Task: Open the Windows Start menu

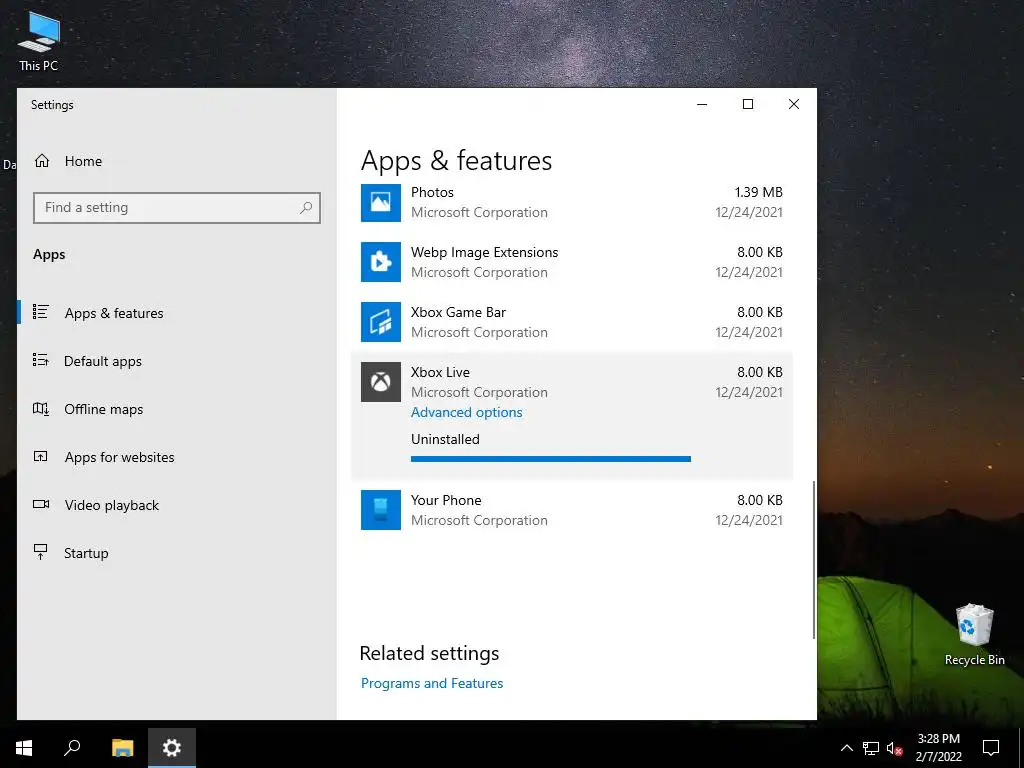Action: 24,748
